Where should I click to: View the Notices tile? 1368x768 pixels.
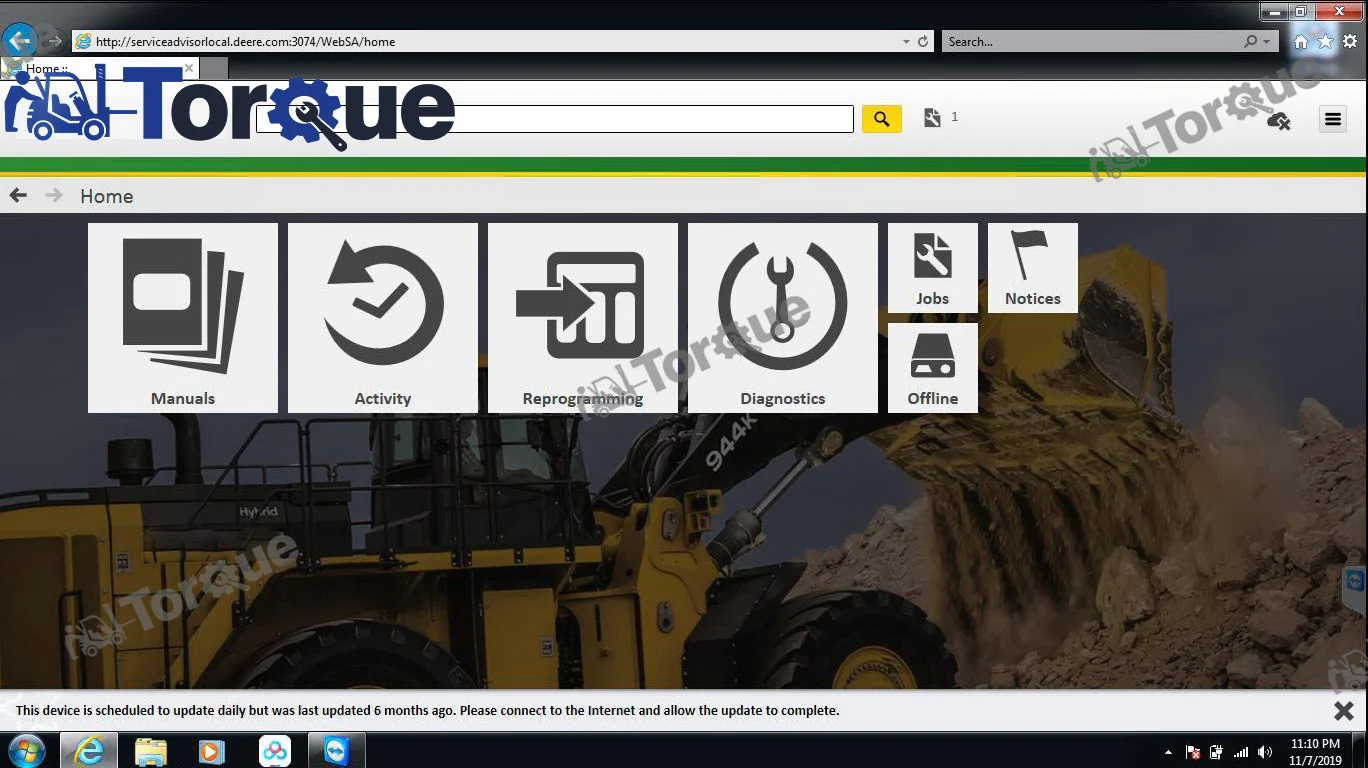[x=1033, y=268]
